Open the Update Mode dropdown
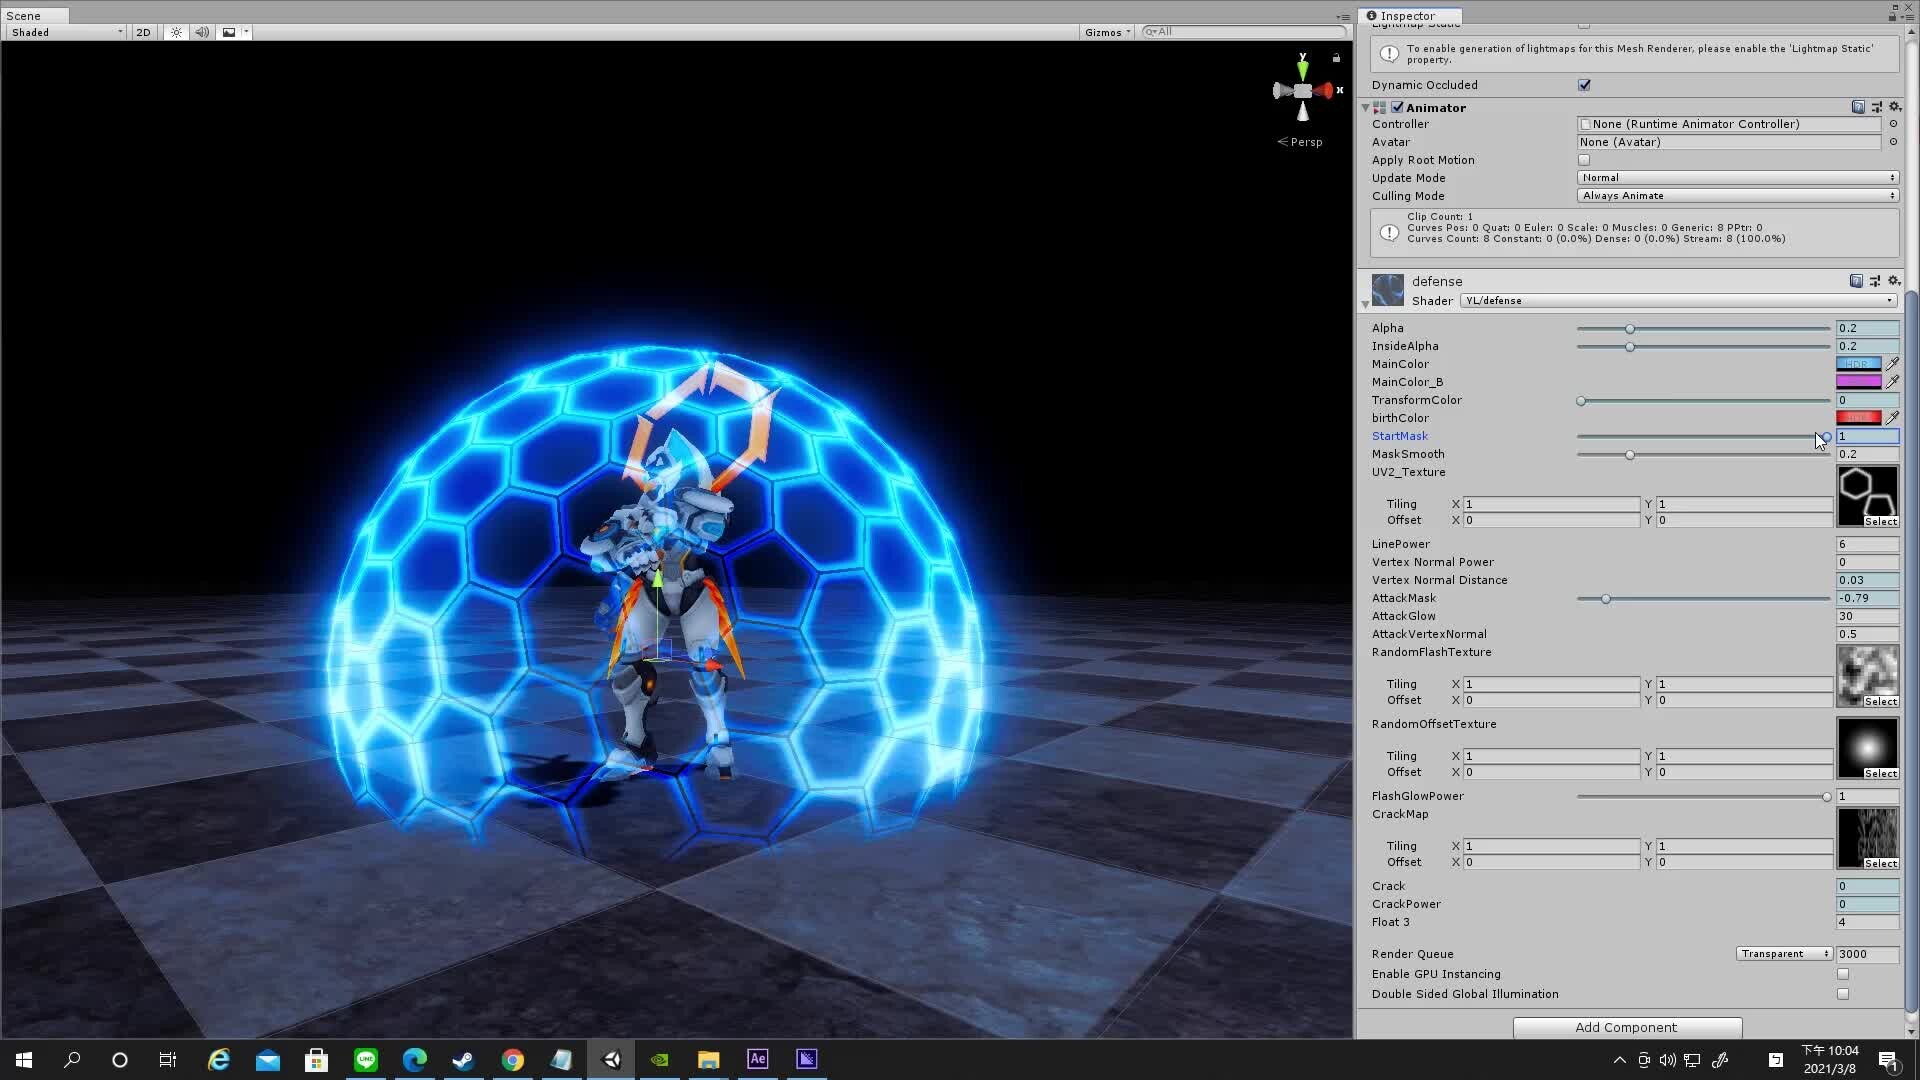This screenshot has width=1920, height=1080. (x=1735, y=177)
